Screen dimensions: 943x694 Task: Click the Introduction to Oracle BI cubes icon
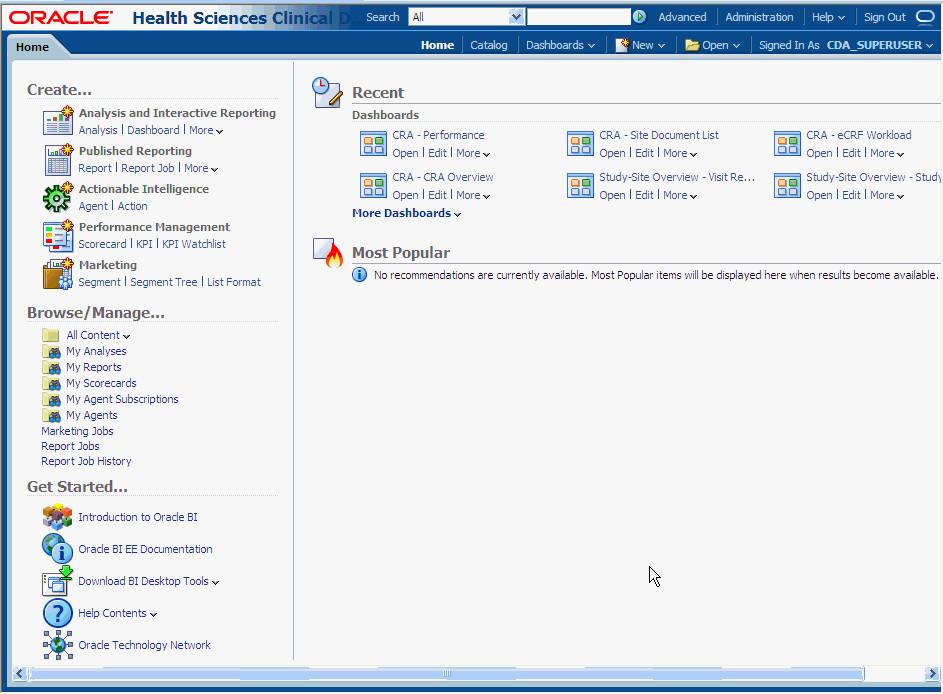[x=58, y=517]
